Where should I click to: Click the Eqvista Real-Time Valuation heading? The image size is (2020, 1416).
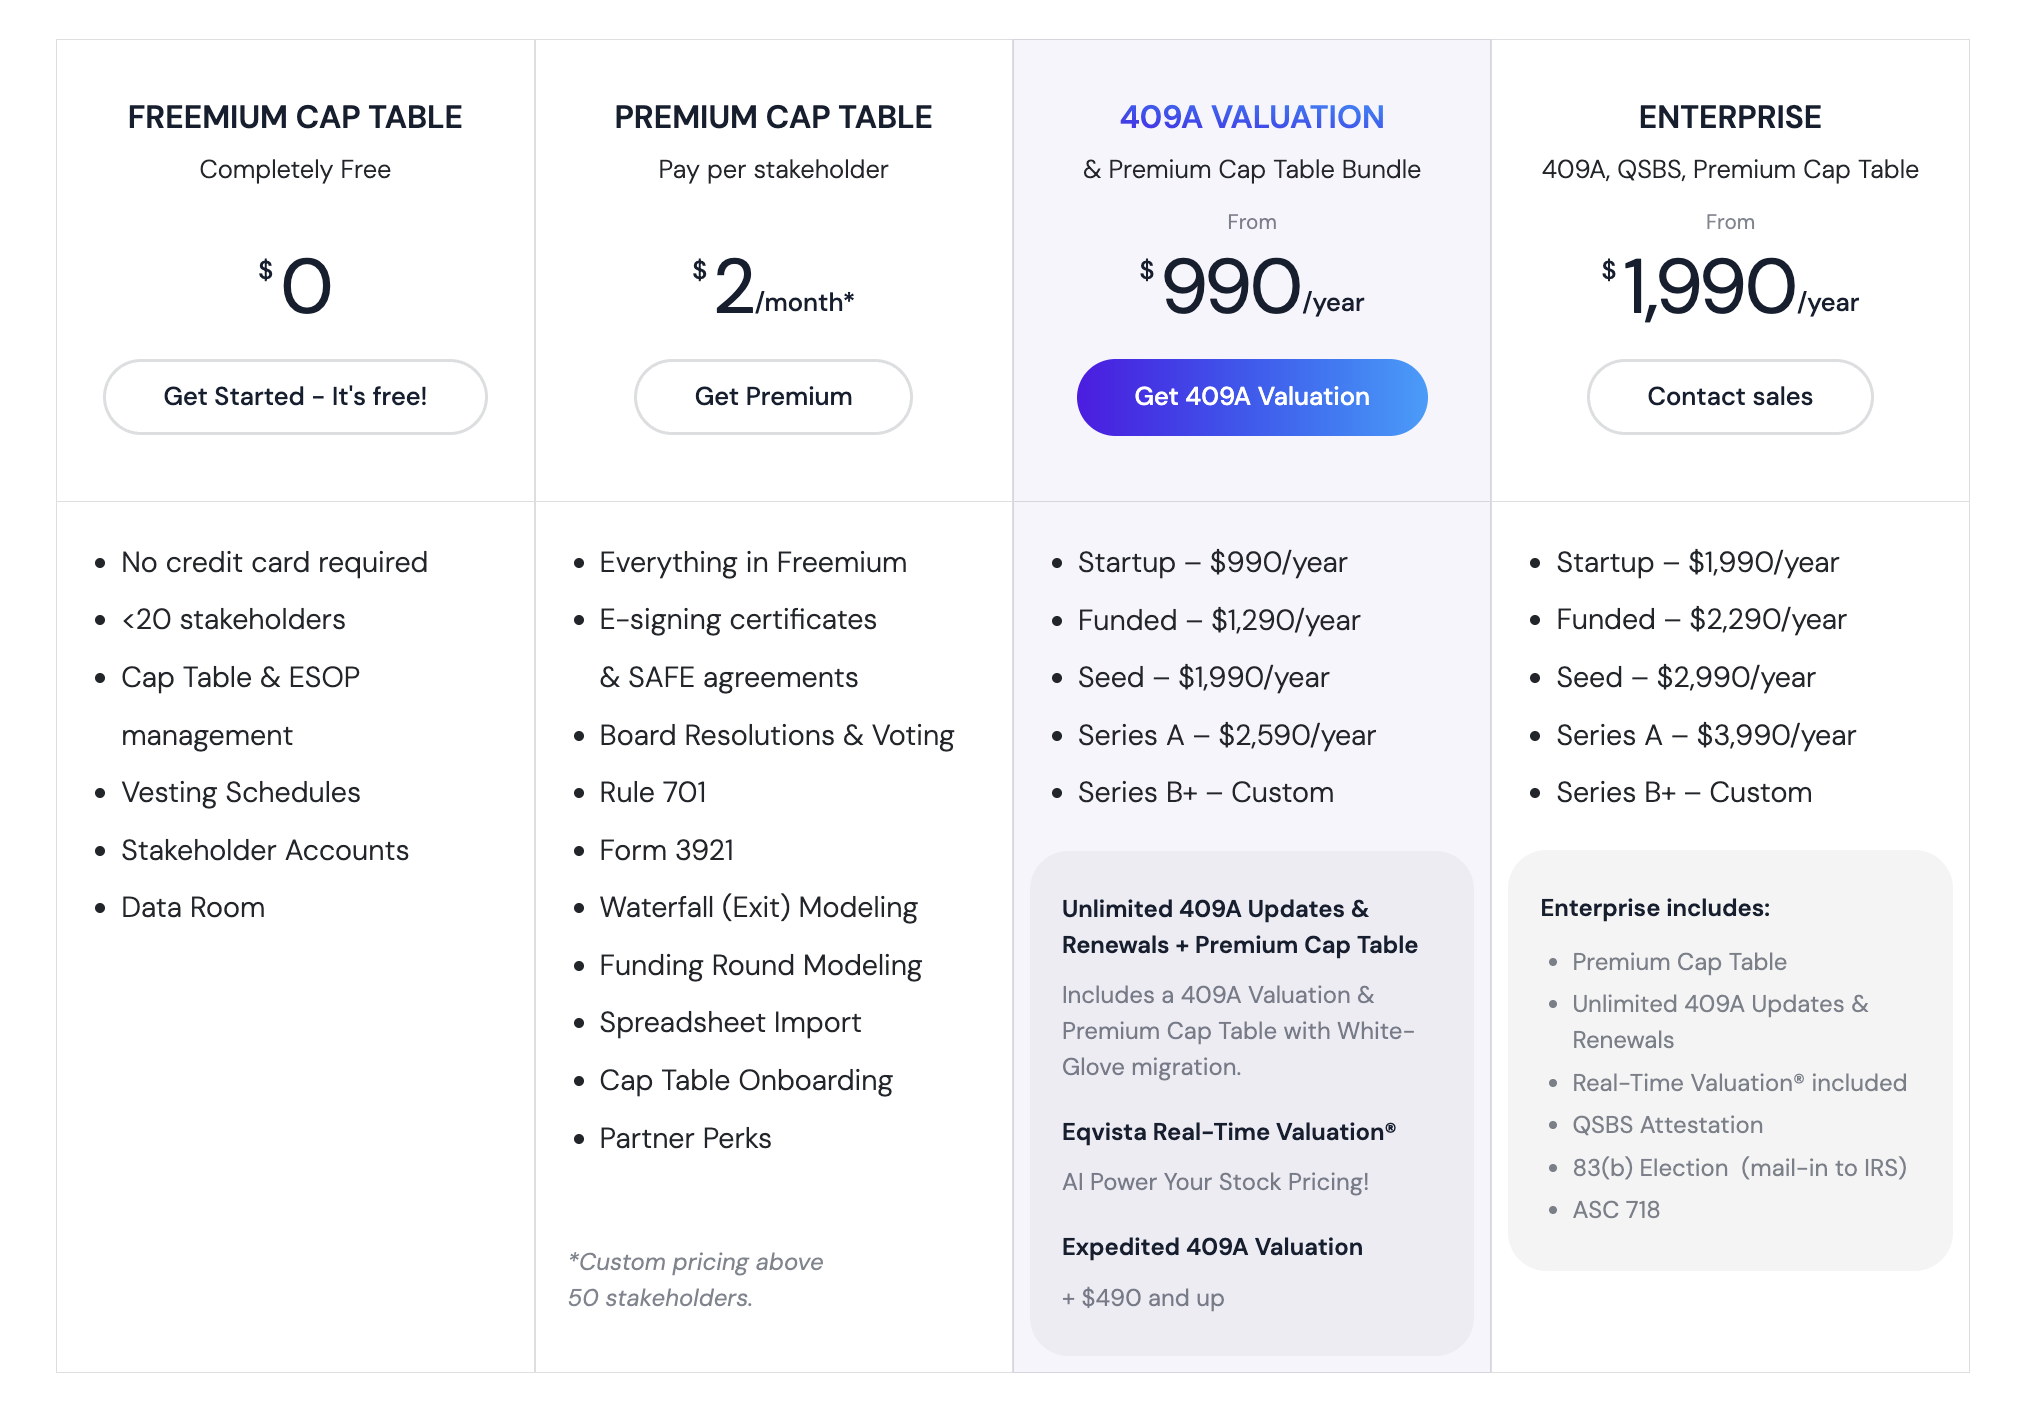(x=1228, y=1131)
